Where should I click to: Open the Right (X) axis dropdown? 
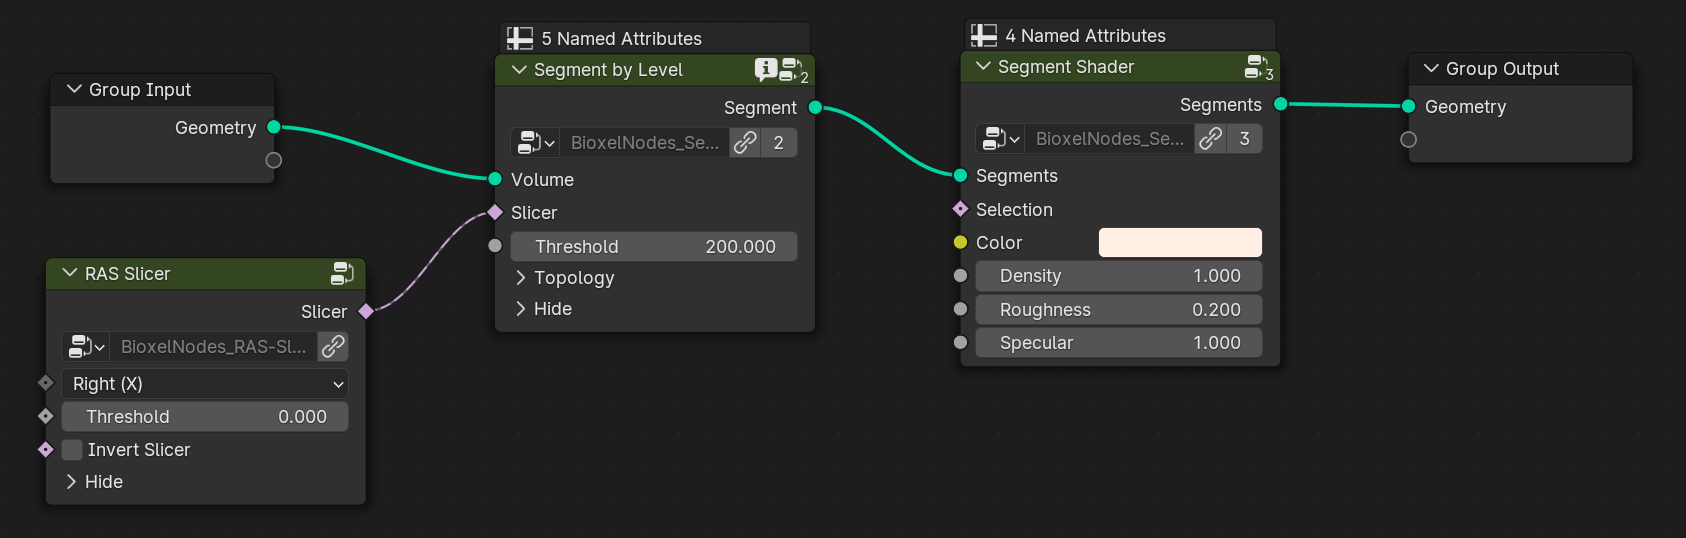pos(205,384)
